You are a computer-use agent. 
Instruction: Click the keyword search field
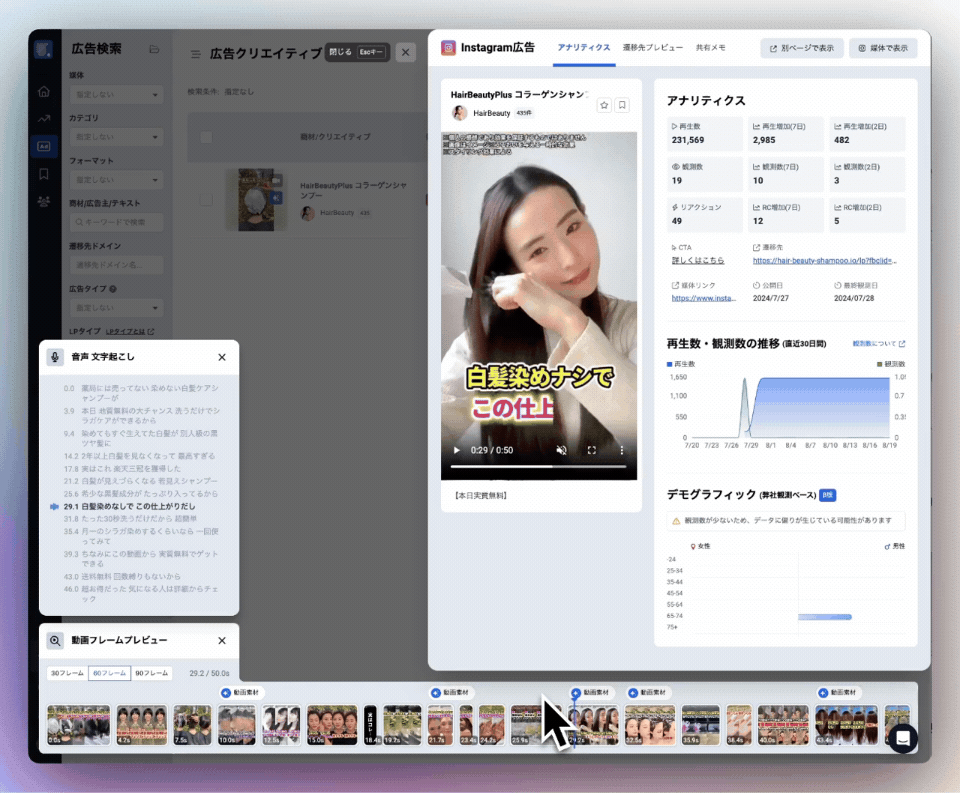click(116, 222)
